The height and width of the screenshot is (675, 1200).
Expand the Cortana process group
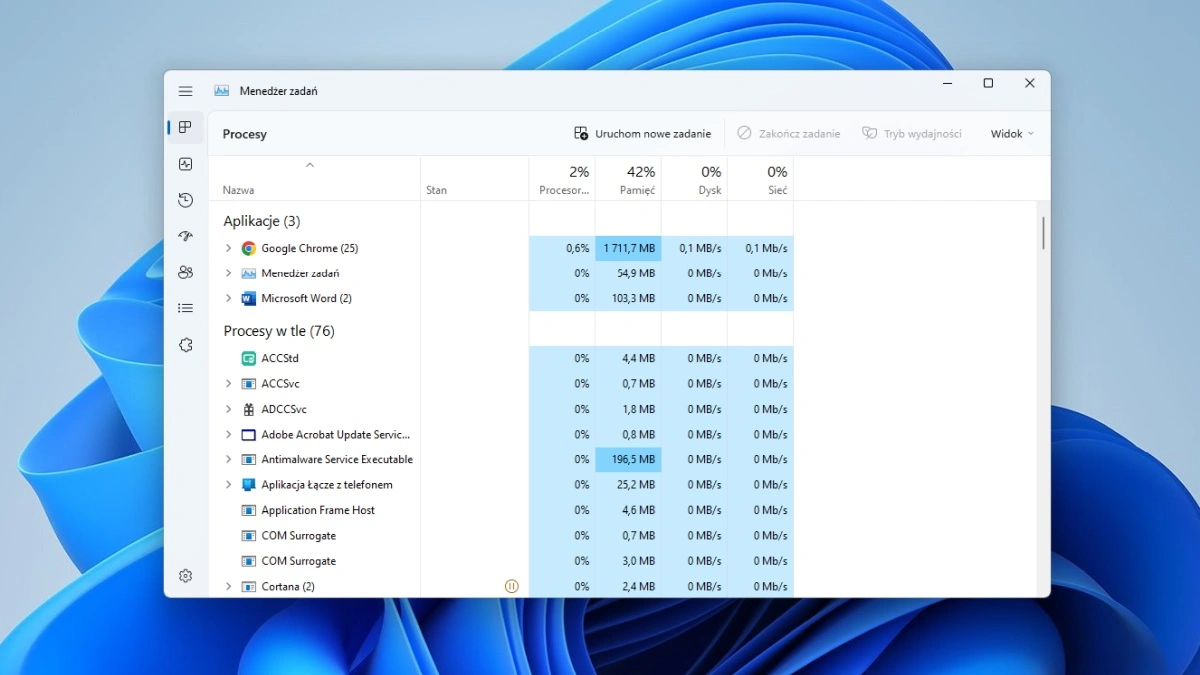click(227, 586)
